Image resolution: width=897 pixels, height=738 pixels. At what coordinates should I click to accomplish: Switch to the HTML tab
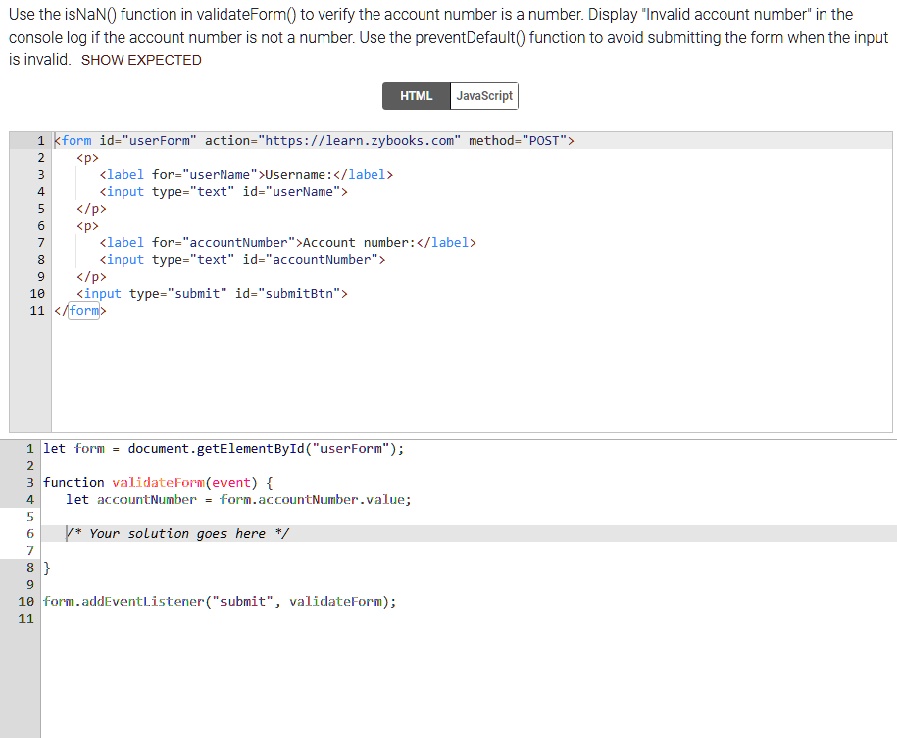414,95
